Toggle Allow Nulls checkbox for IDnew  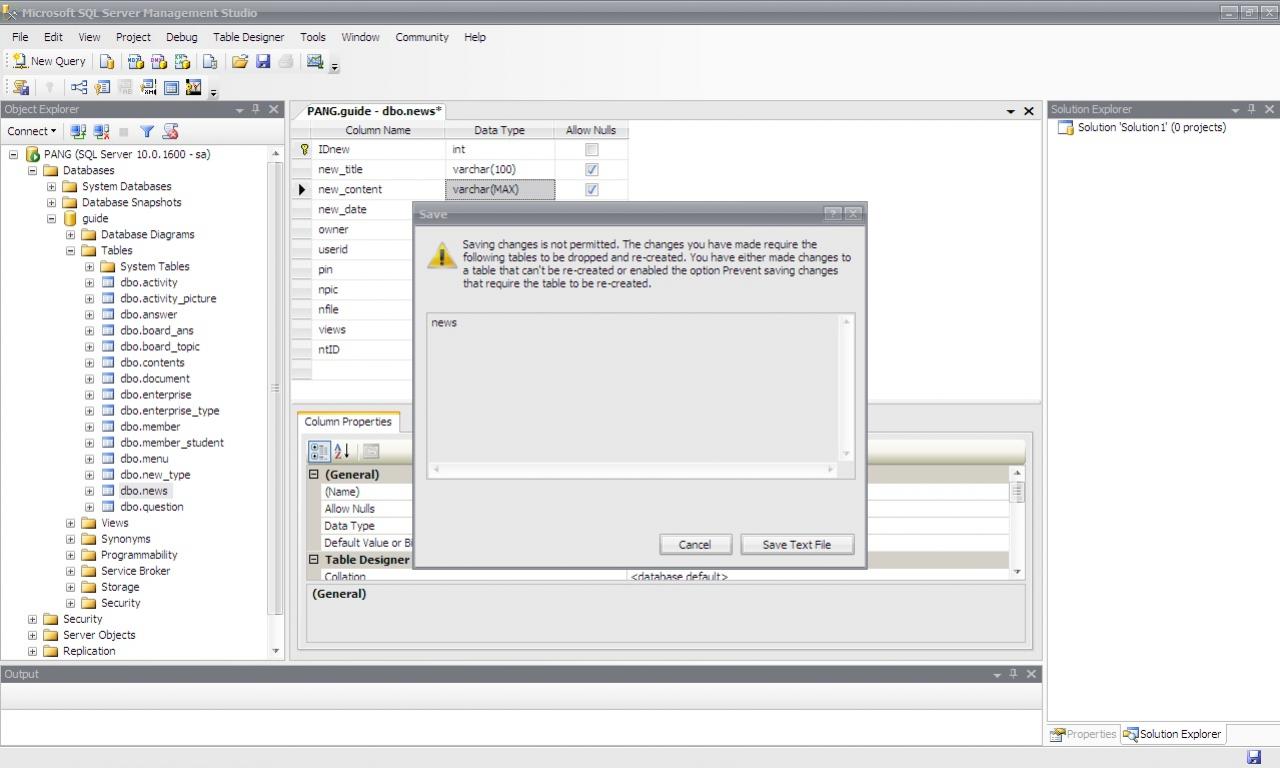(591, 149)
